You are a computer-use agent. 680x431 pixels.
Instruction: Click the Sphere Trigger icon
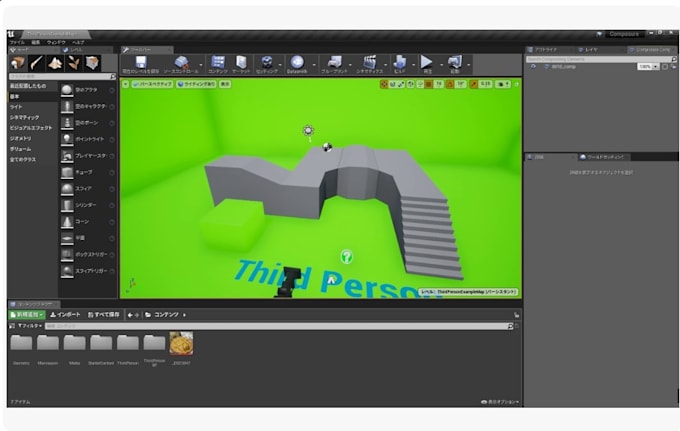(67, 271)
